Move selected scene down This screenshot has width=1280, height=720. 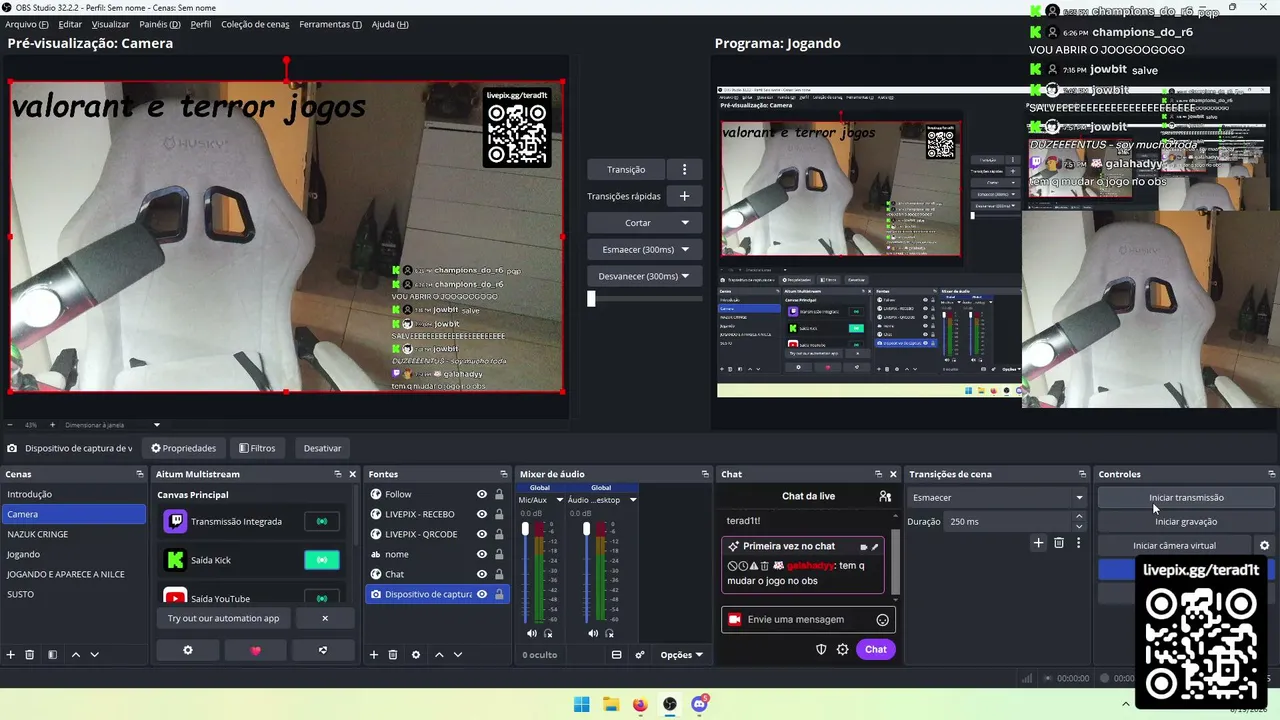point(95,654)
